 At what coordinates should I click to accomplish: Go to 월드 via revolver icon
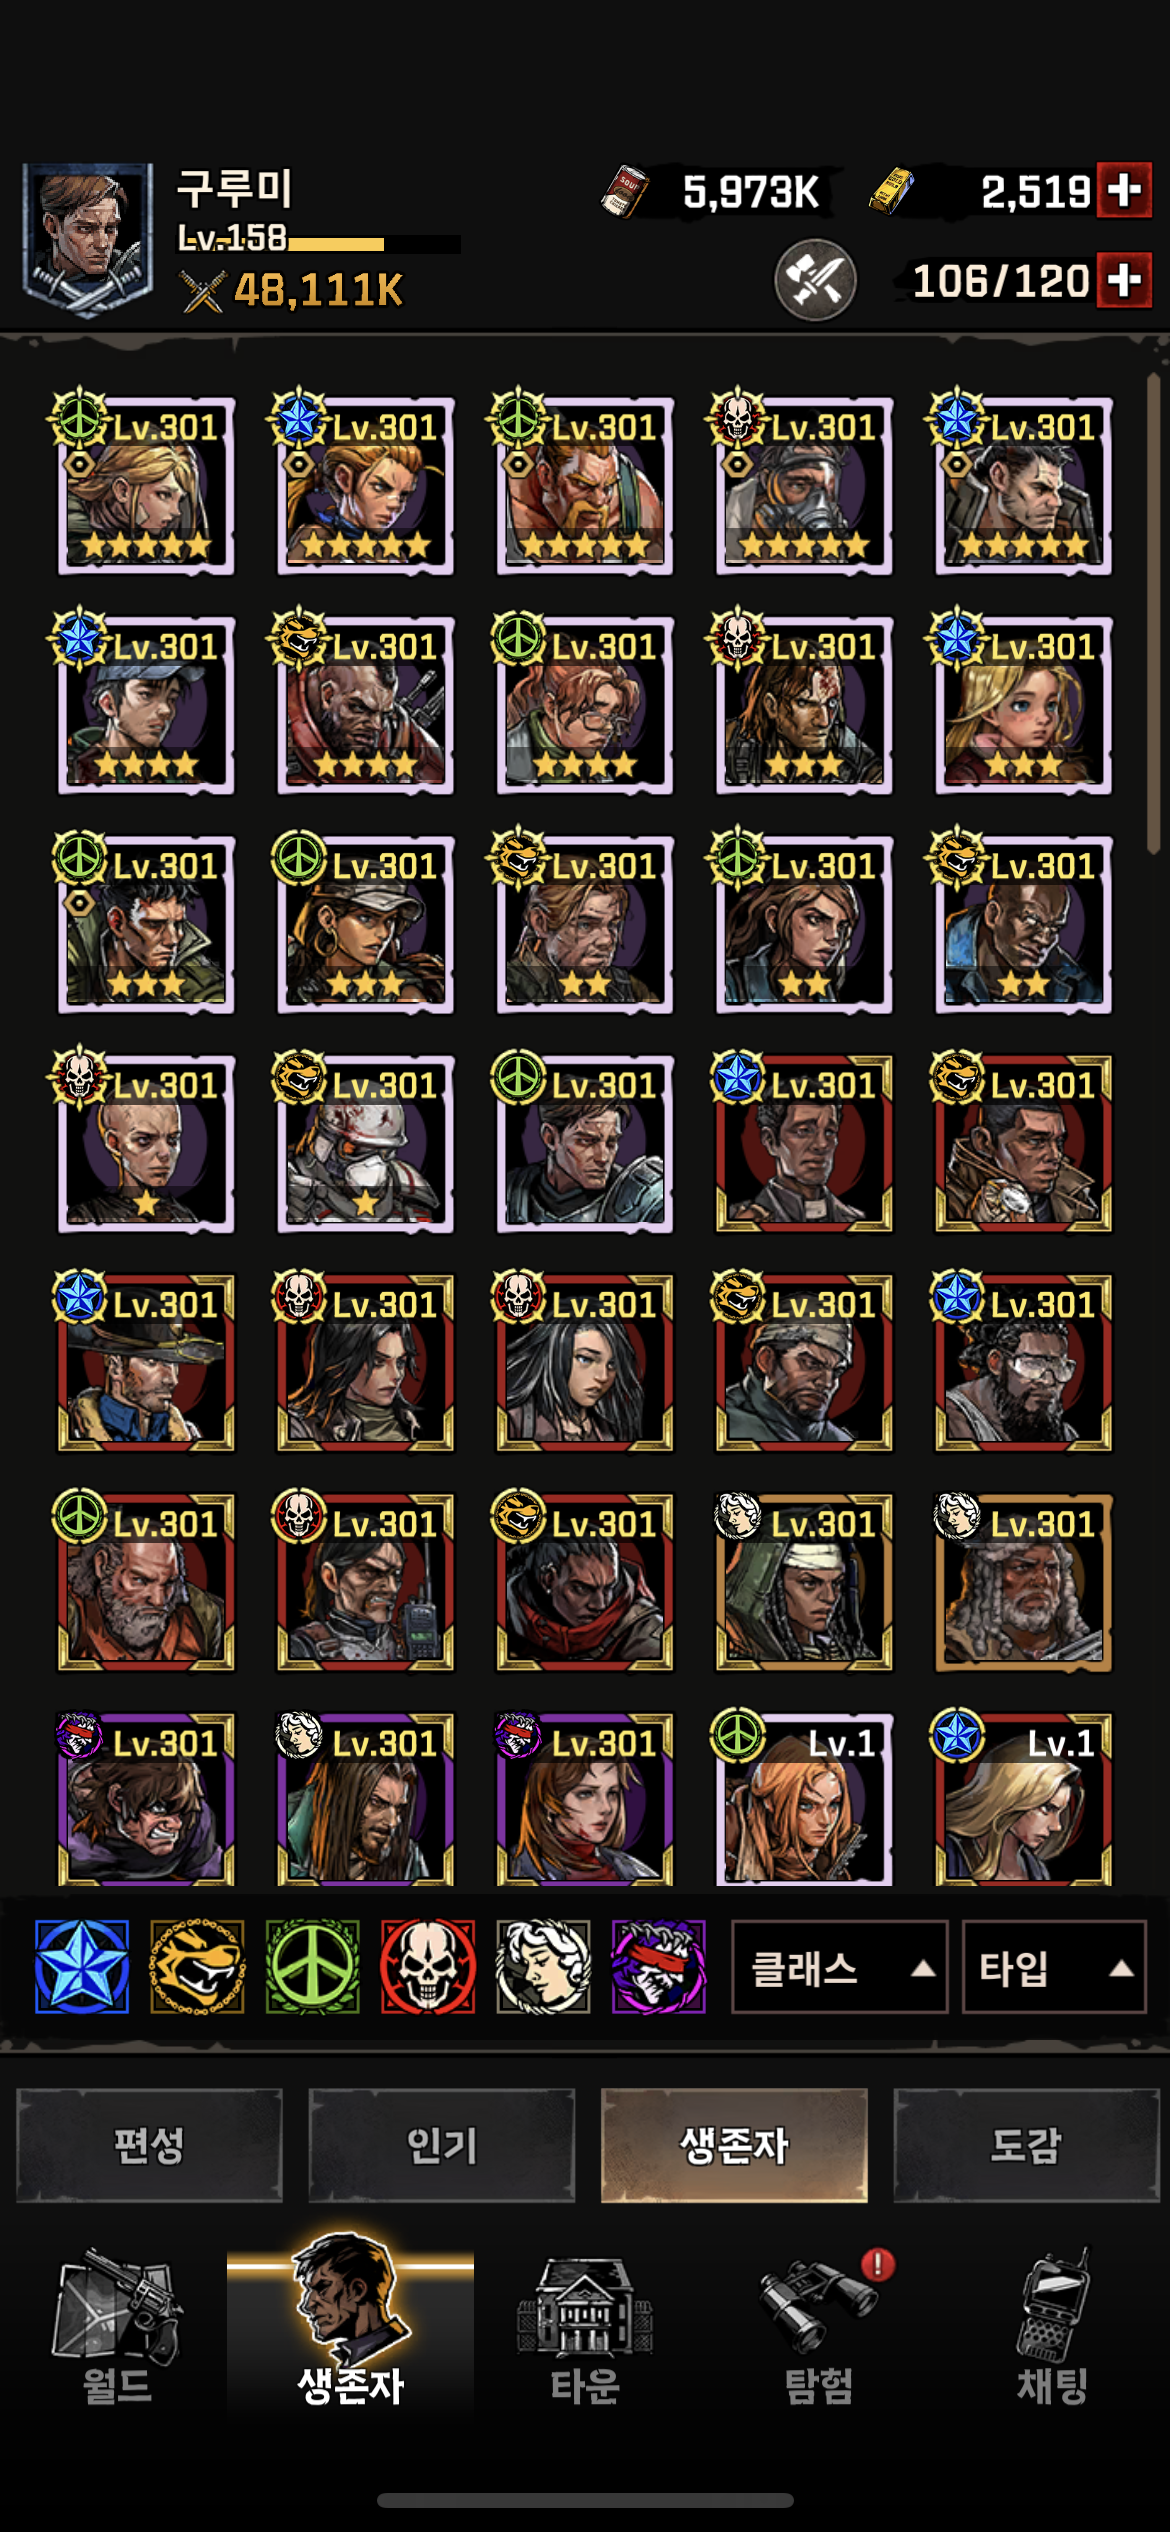(x=117, y=2329)
